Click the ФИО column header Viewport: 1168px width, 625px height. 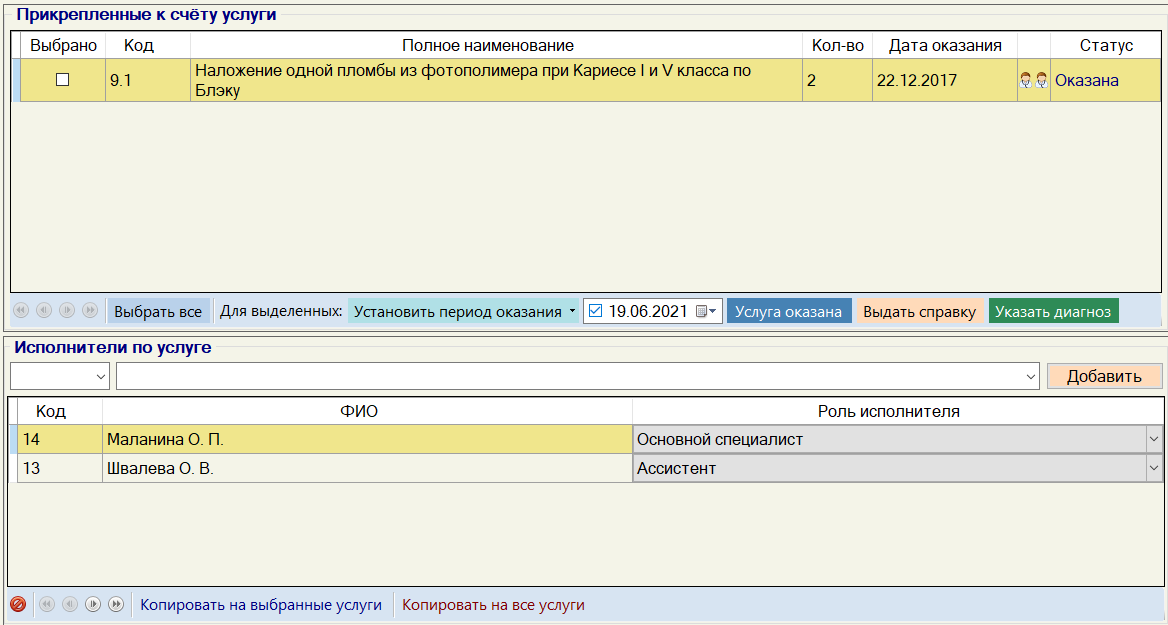(x=367, y=411)
